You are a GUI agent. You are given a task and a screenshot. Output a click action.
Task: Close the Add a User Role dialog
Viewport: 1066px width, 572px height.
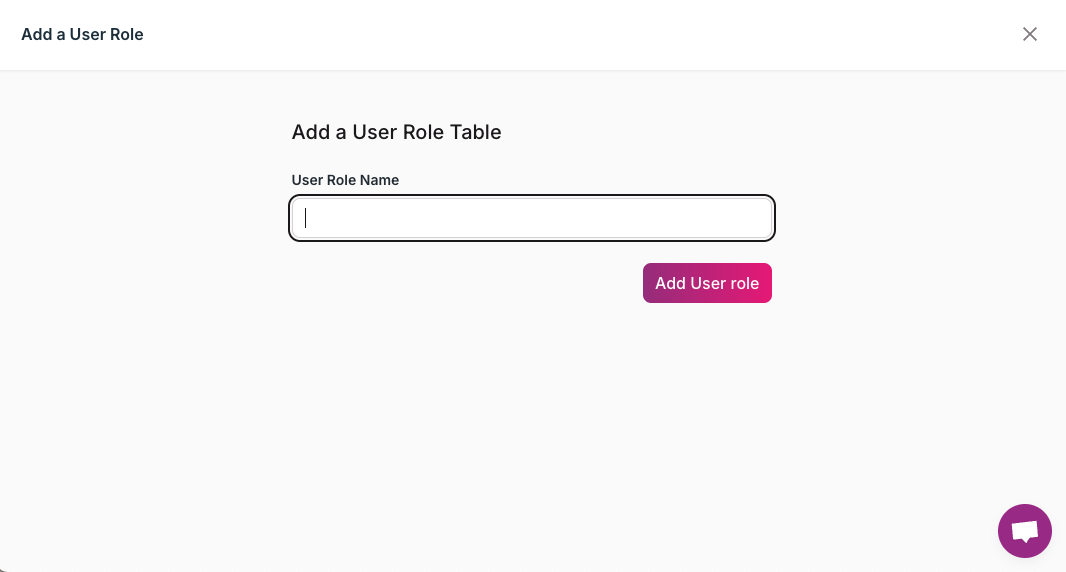(x=1030, y=34)
